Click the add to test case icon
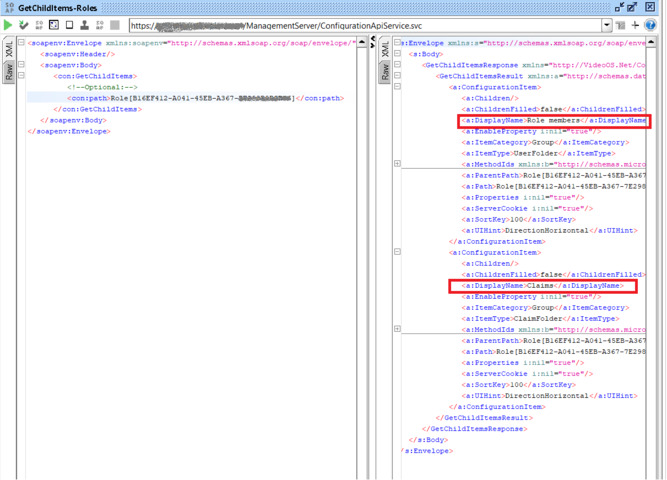Screen dimensions: 667x480 point(24,25)
